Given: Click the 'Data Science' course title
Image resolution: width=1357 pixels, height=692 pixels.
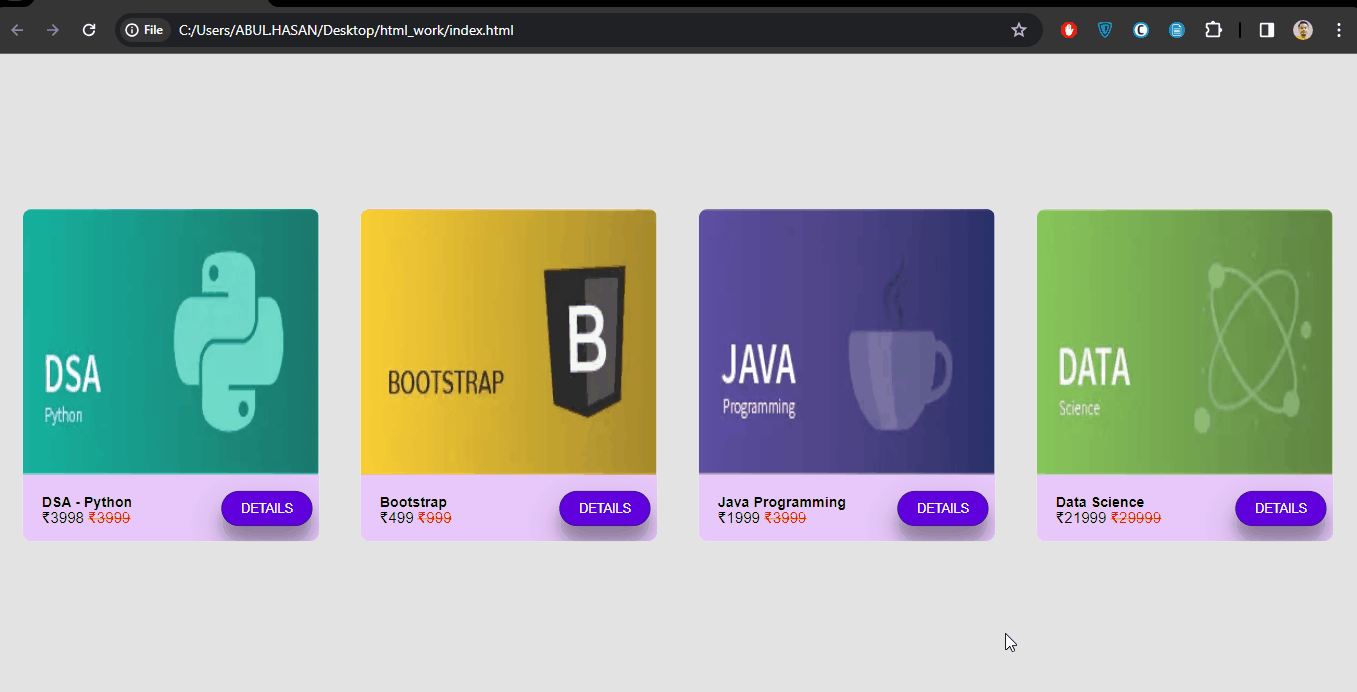Looking at the screenshot, I should [1100, 502].
